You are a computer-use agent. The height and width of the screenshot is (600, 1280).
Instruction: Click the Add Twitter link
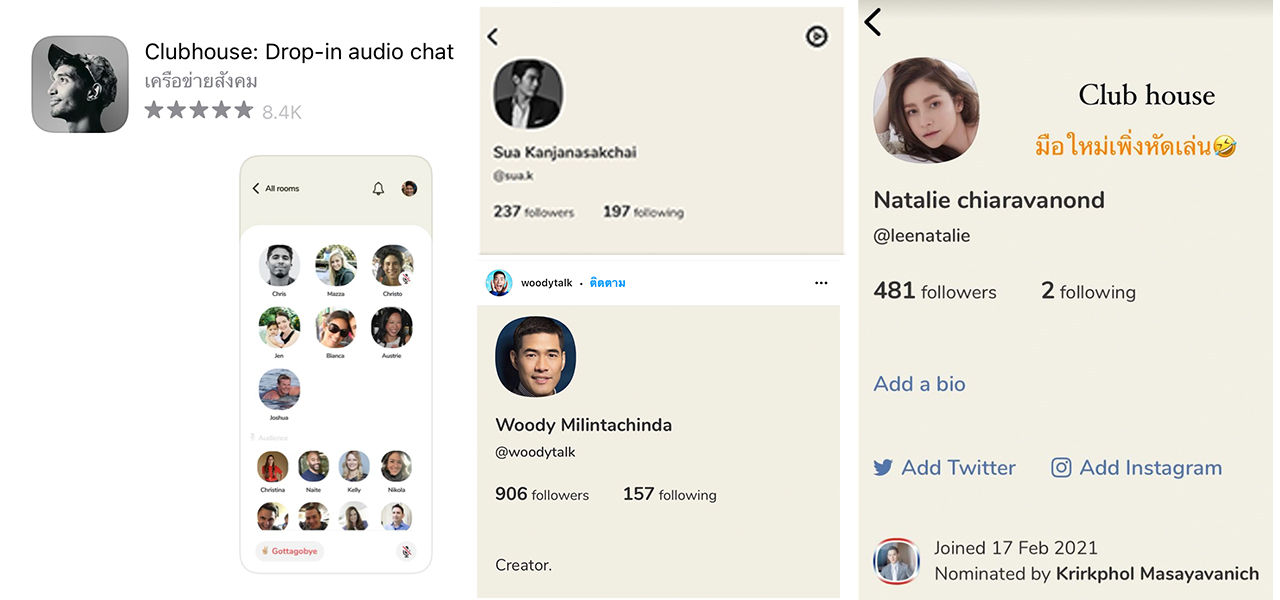click(x=944, y=468)
